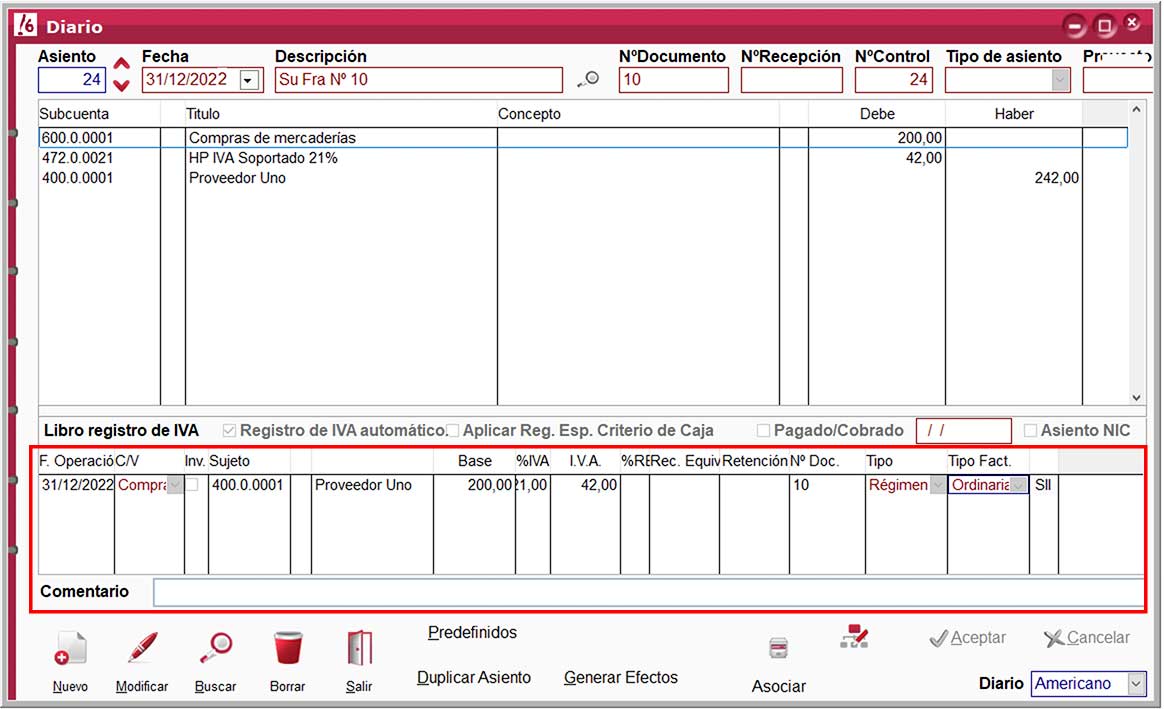Click Subcuenta column header
This screenshot has height=709, width=1164.
[x=74, y=114]
